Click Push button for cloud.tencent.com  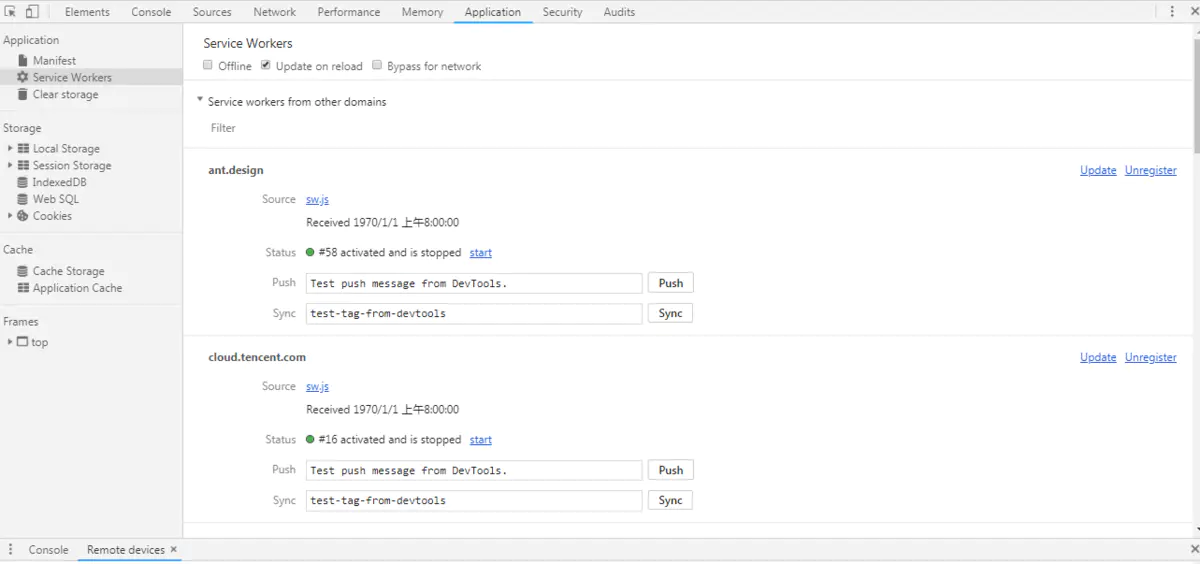pyautogui.click(x=671, y=470)
